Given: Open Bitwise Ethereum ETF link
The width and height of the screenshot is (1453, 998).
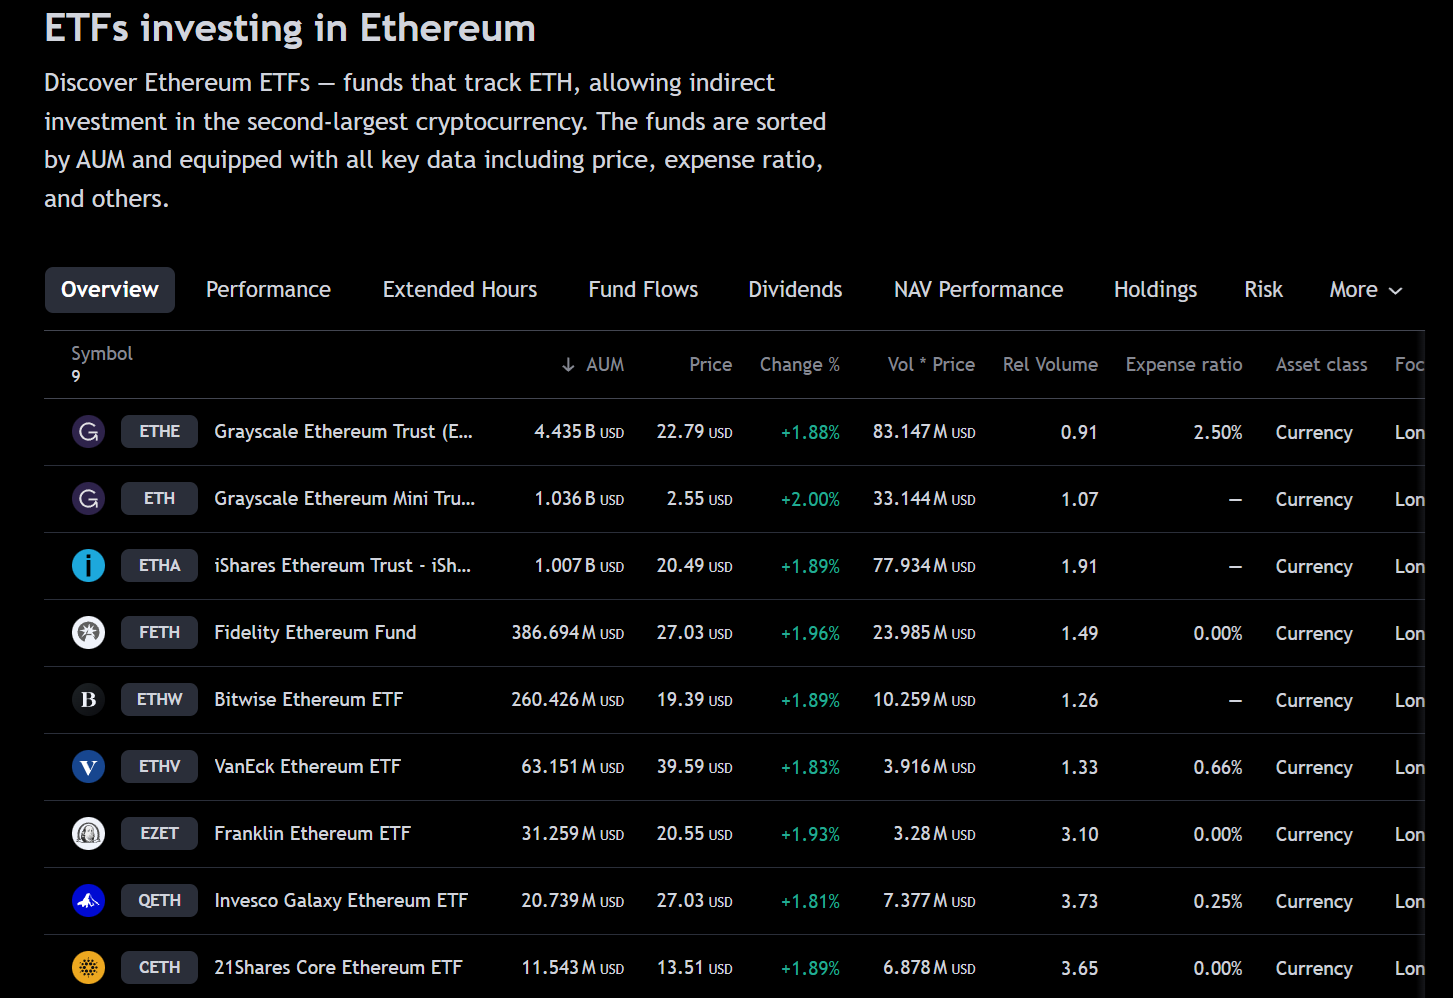Looking at the screenshot, I should tap(308, 700).
